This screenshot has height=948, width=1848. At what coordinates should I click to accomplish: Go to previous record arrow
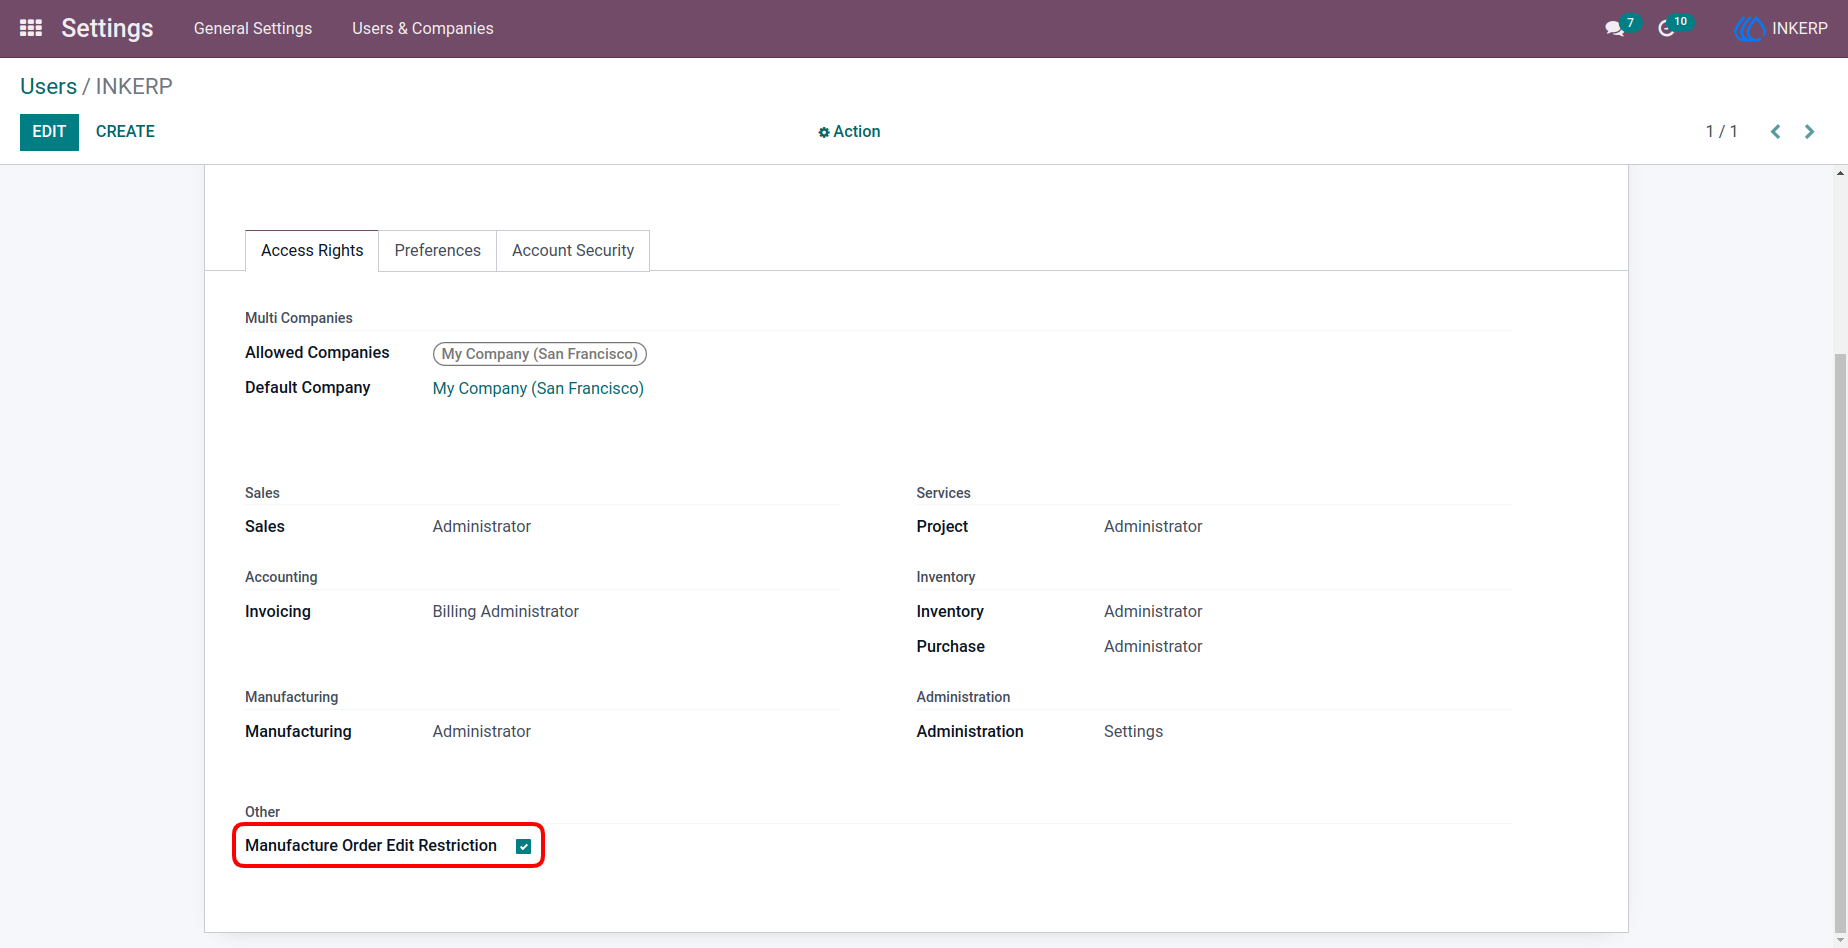1776,131
